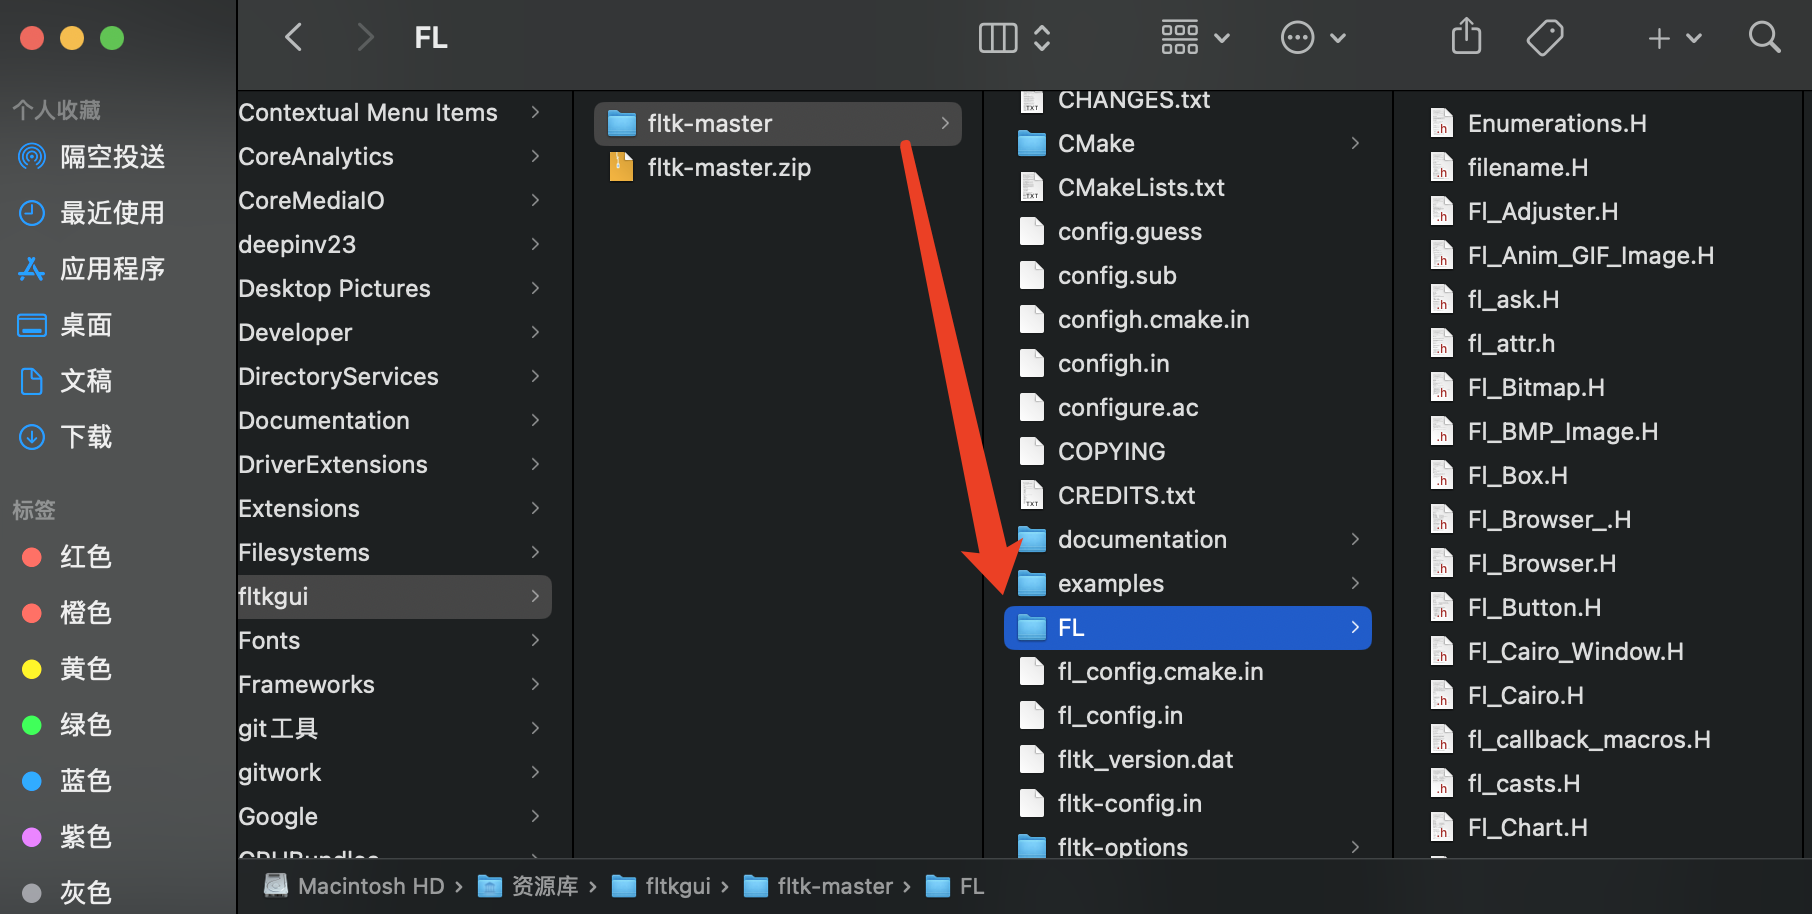Screen dimensions: 1812x914
Task: Select the fltkgui folder
Action: click(394, 597)
